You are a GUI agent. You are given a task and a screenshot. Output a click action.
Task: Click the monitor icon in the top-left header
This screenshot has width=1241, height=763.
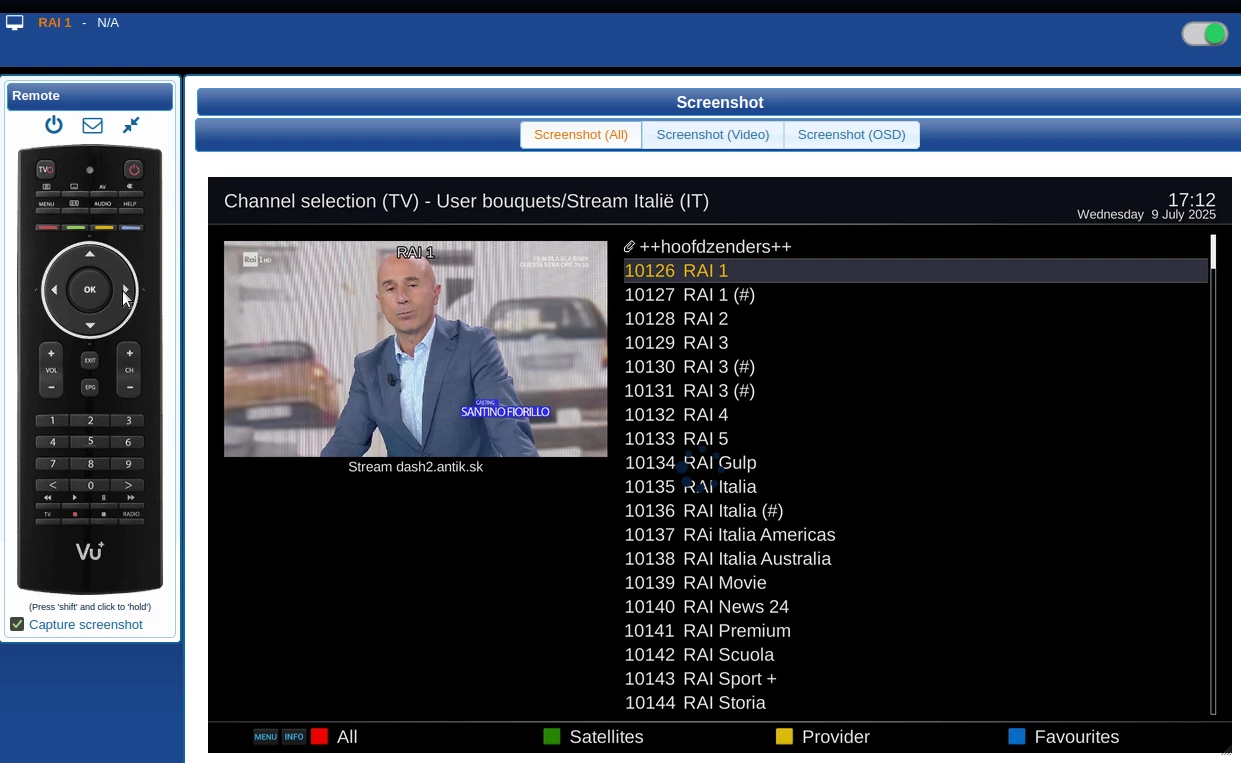click(15, 23)
